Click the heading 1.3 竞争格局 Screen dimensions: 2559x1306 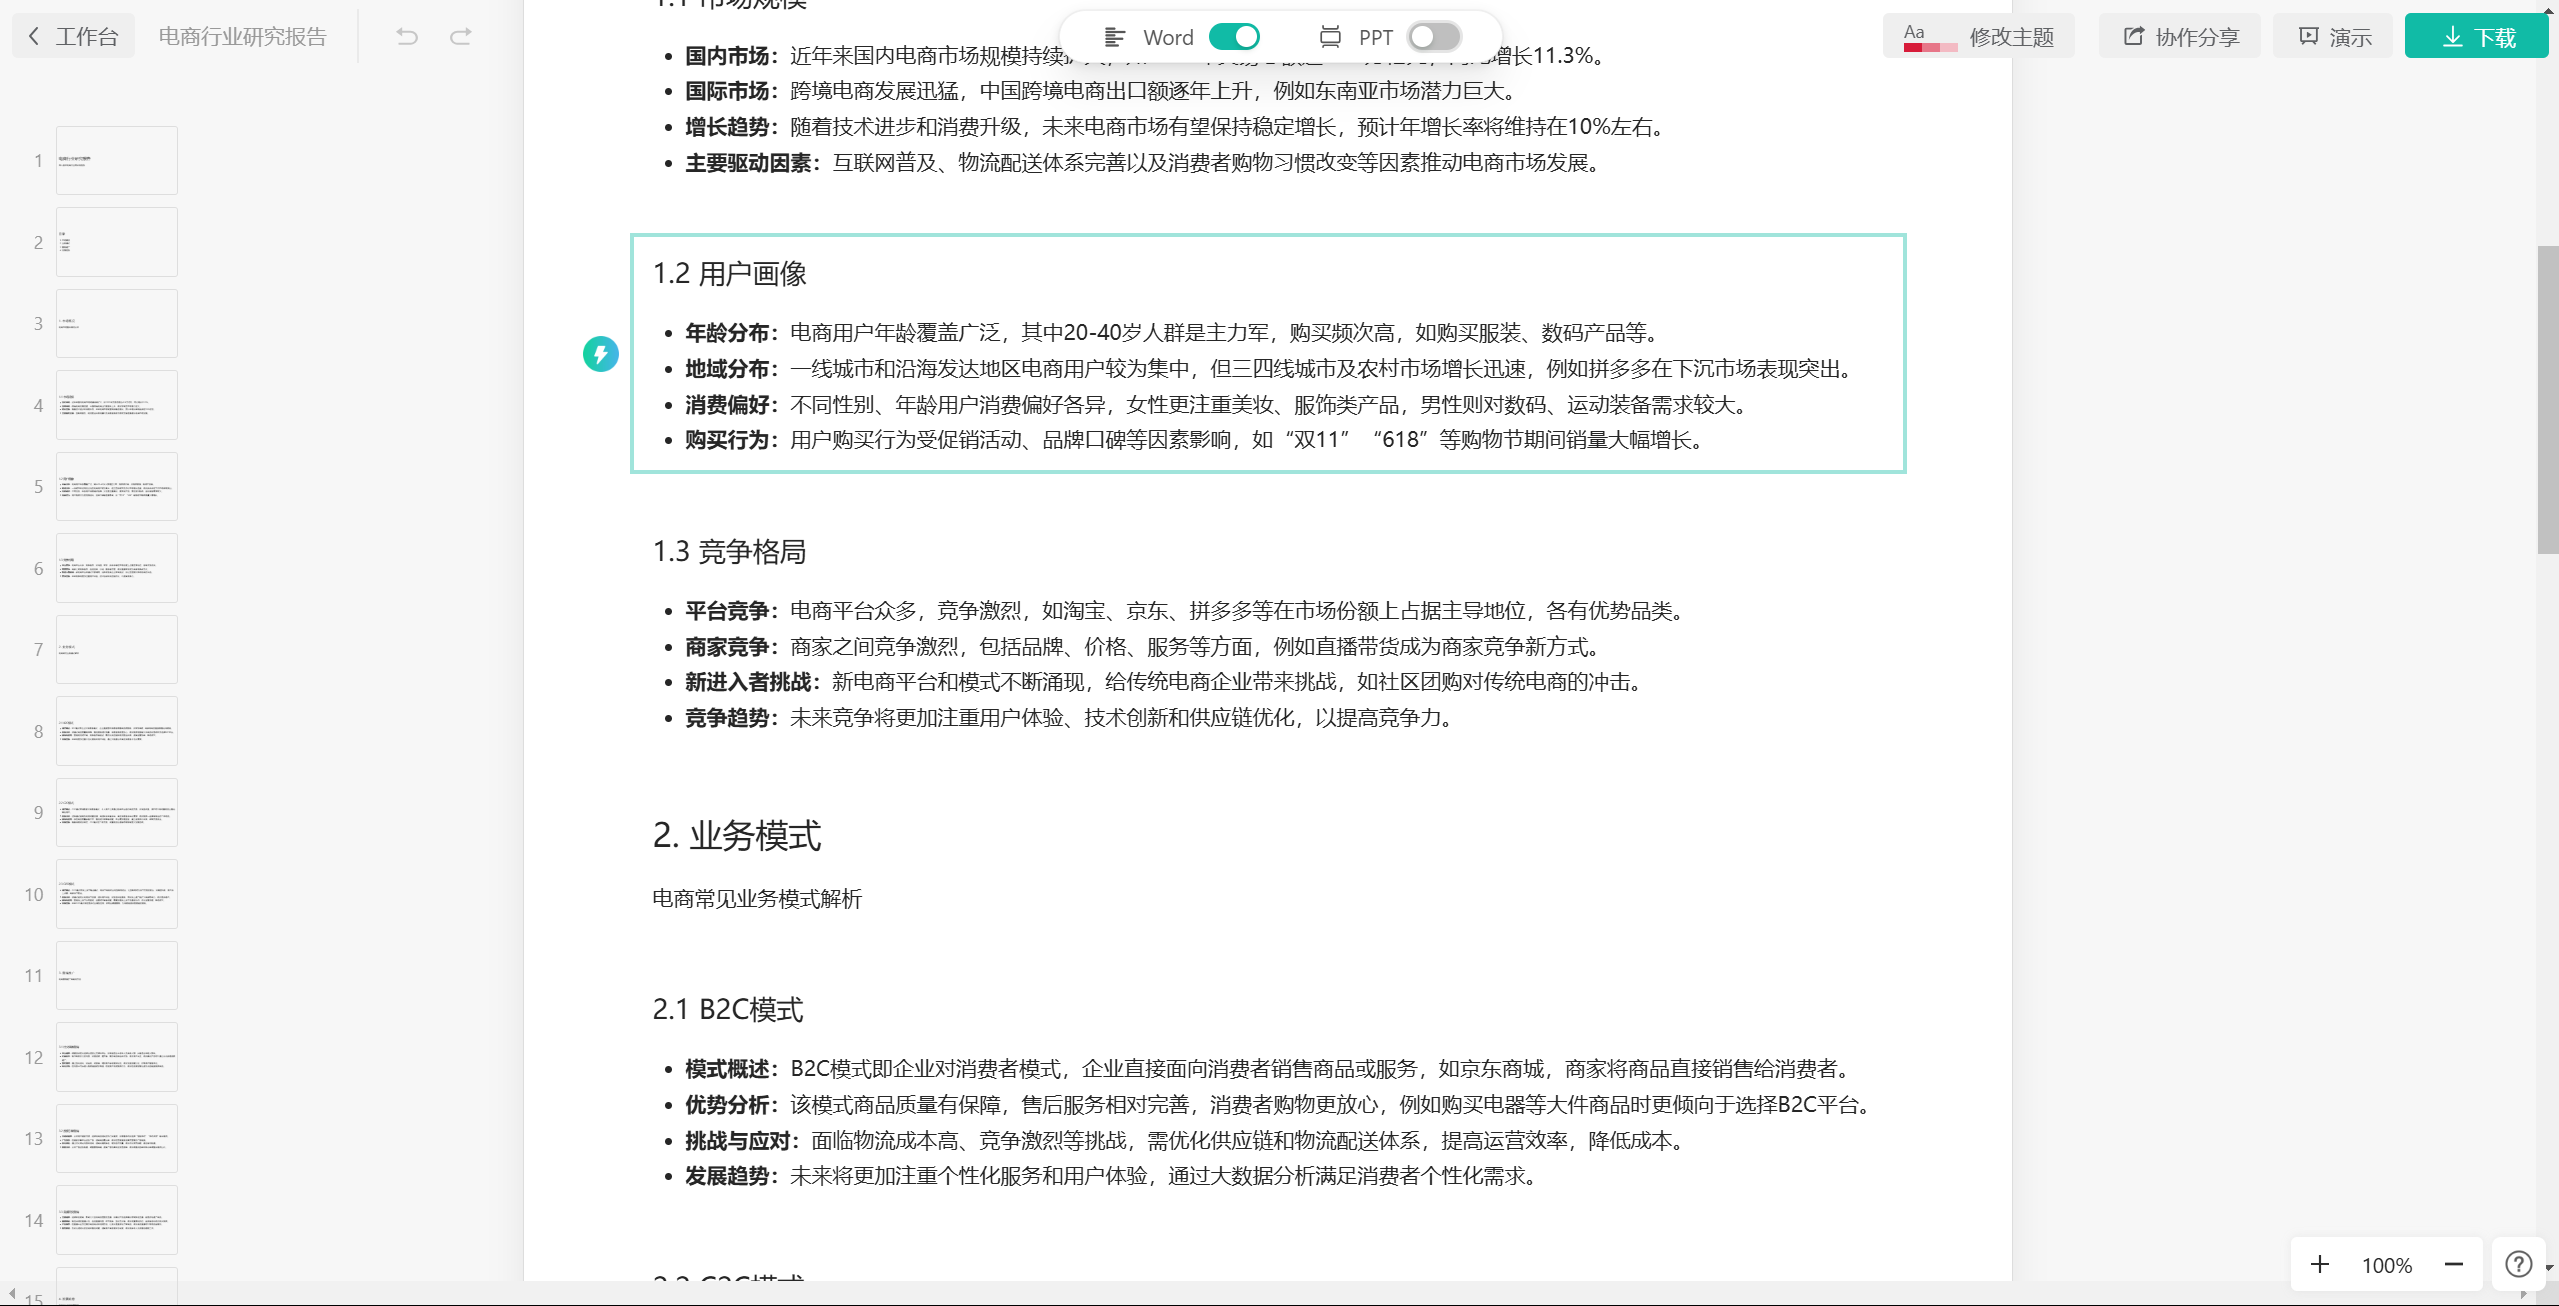coord(729,552)
